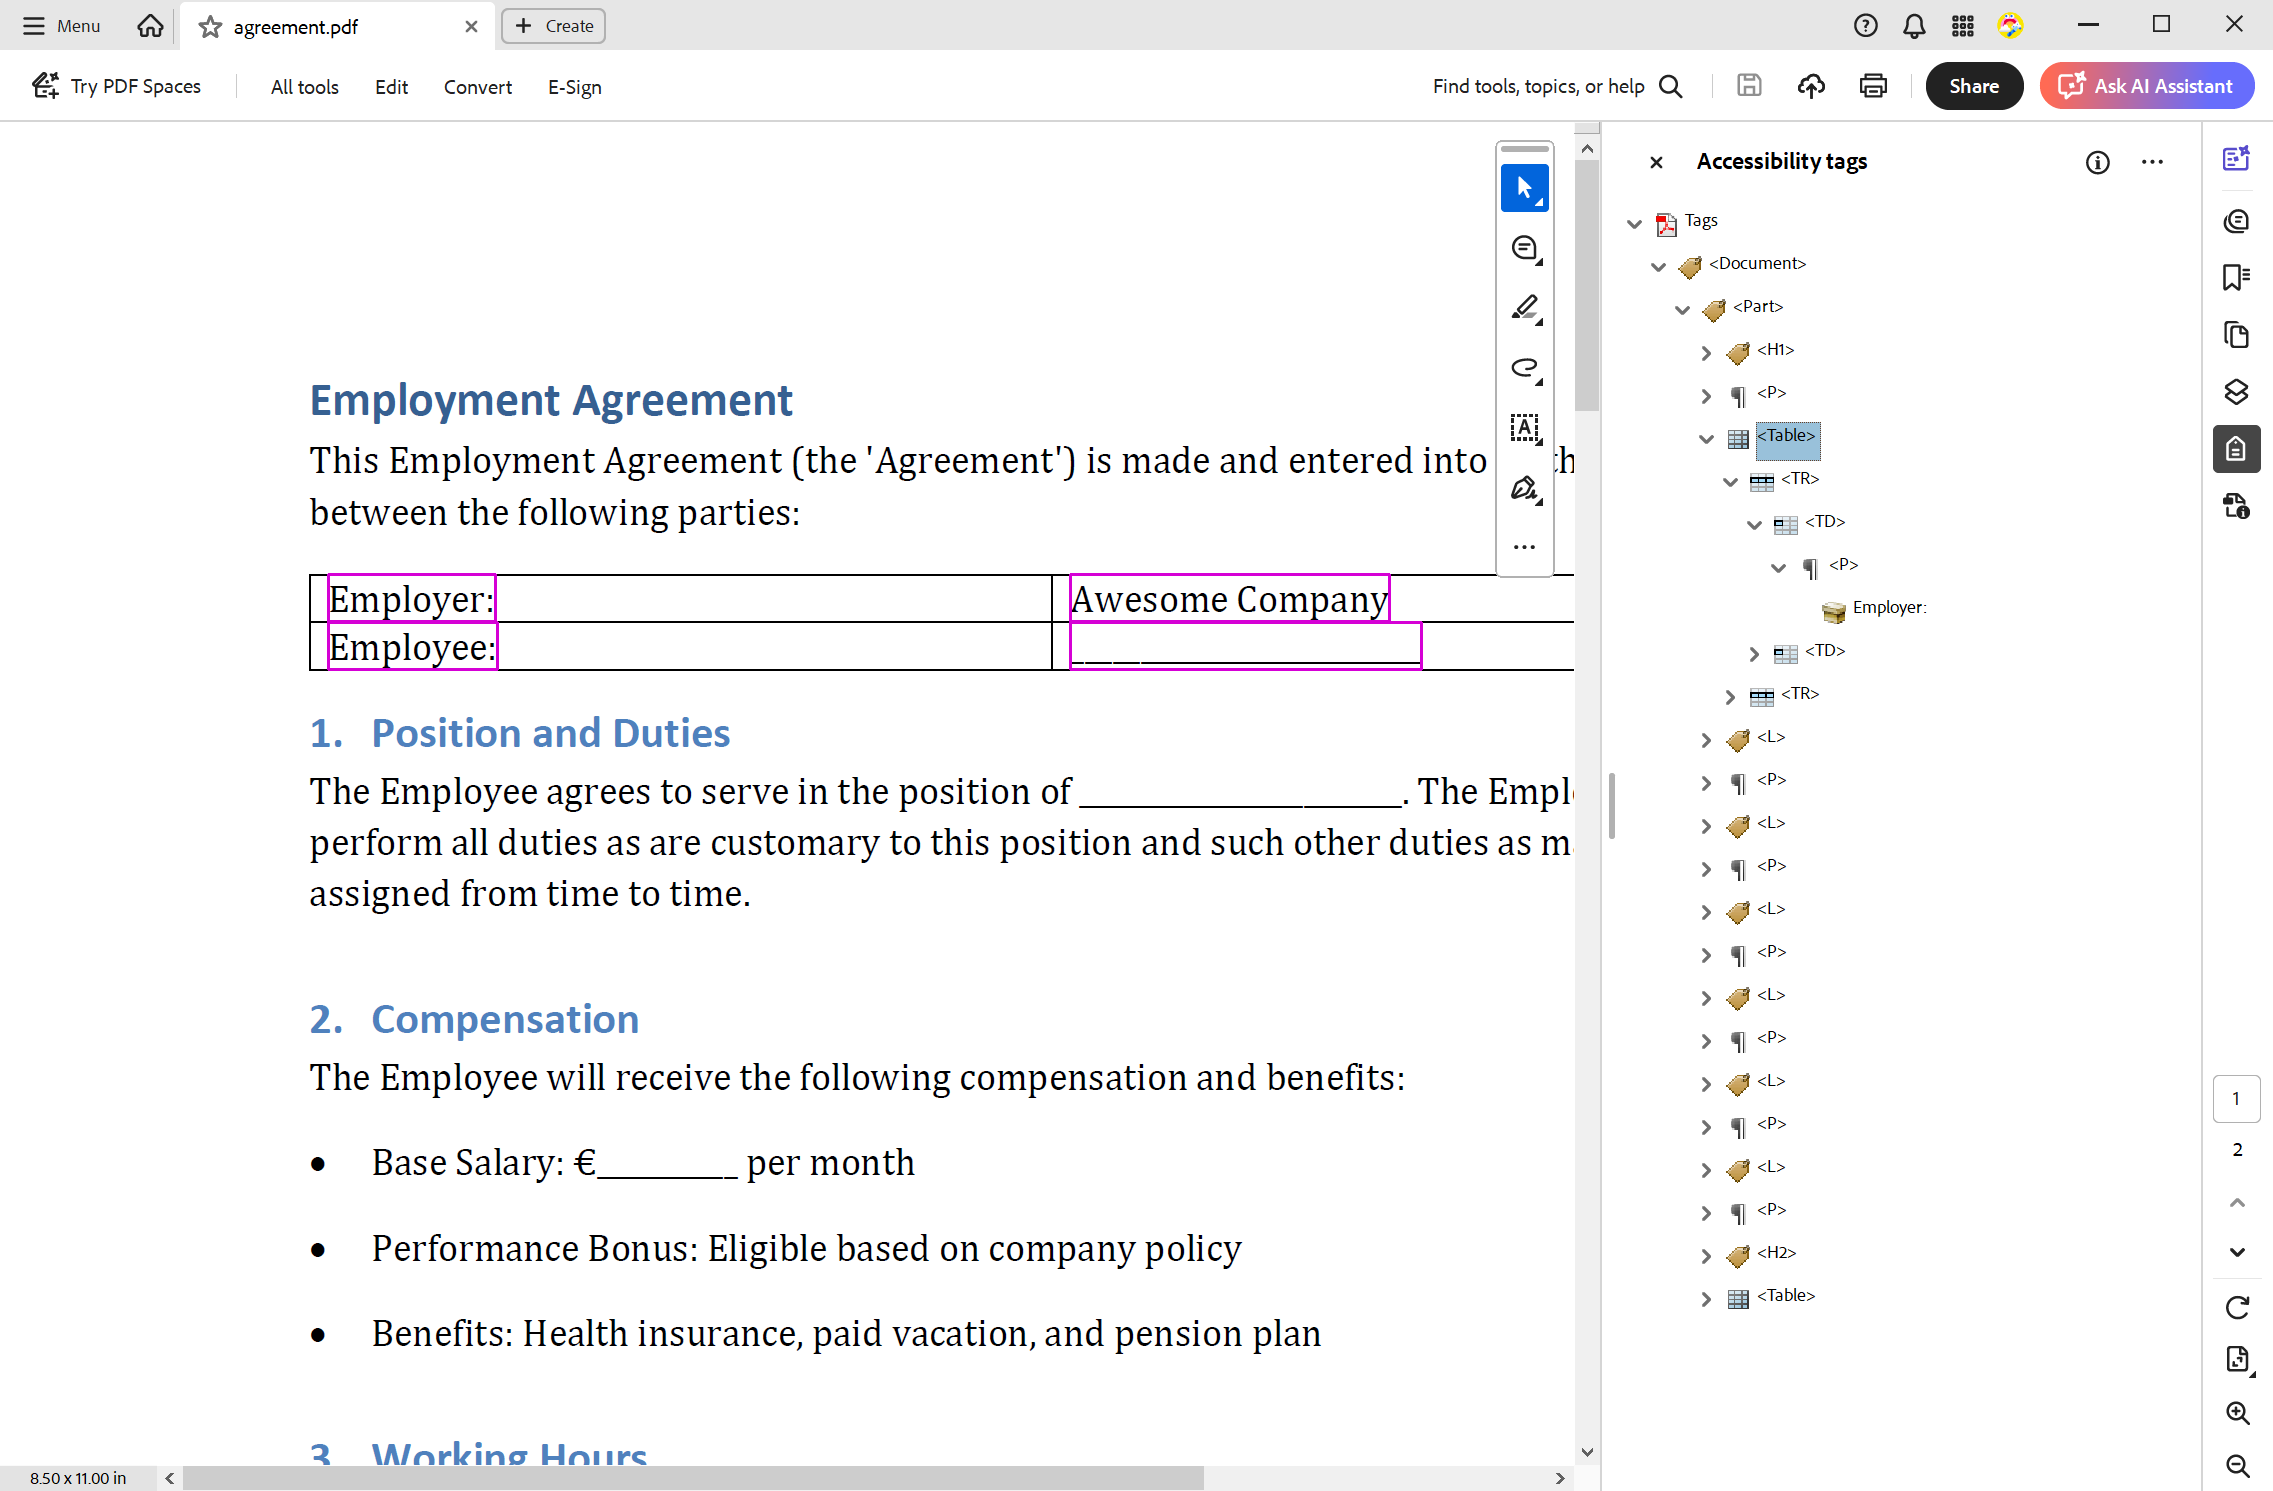Image resolution: width=2273 pixels, height=1491 pixels.
Task: Select the highlight pencil tool
Action: (1523, 308)
